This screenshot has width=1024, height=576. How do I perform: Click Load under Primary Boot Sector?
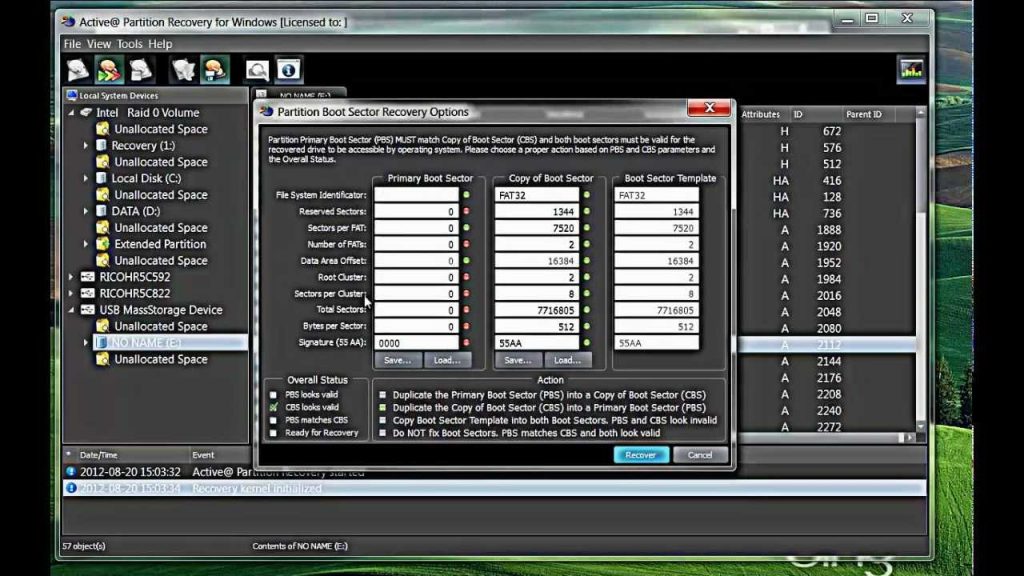(x=447, y=360)
